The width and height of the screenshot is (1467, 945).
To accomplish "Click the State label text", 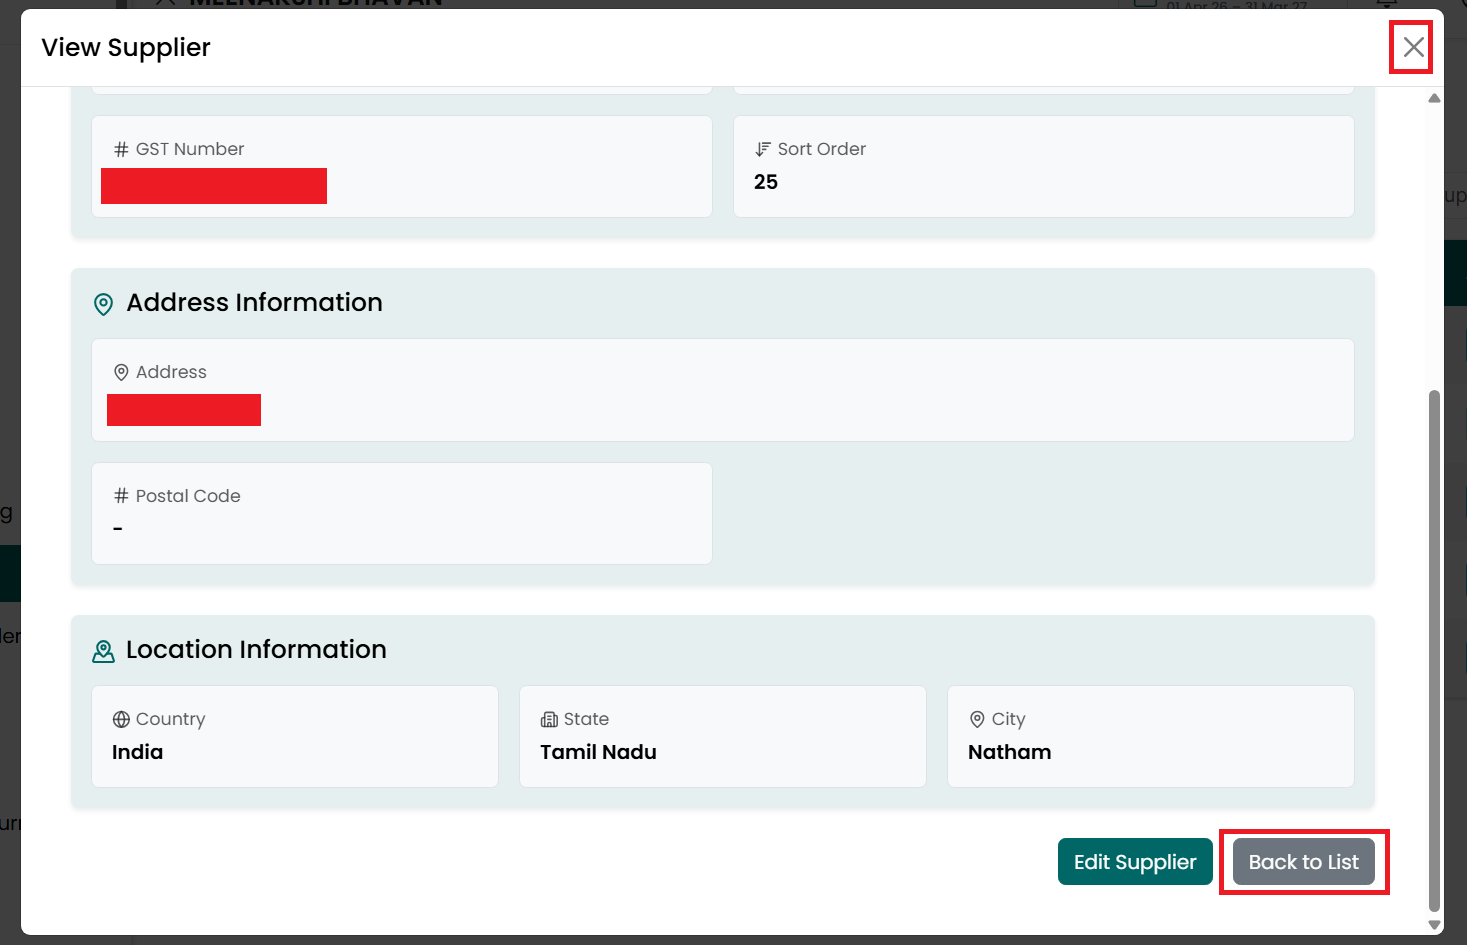I will click(x=586, y=719).
